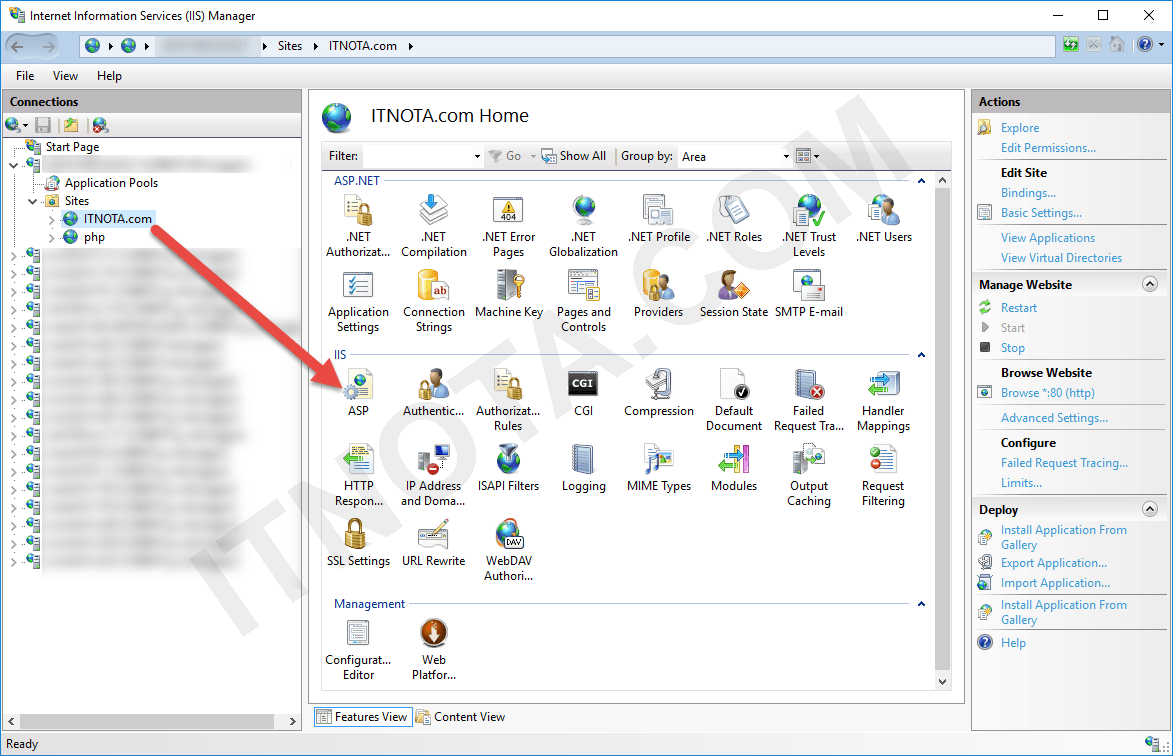This screenshot has width=1173, height=756.
Task: Open Failed Request Tracing Rules
Action: (x=809, y=390)
